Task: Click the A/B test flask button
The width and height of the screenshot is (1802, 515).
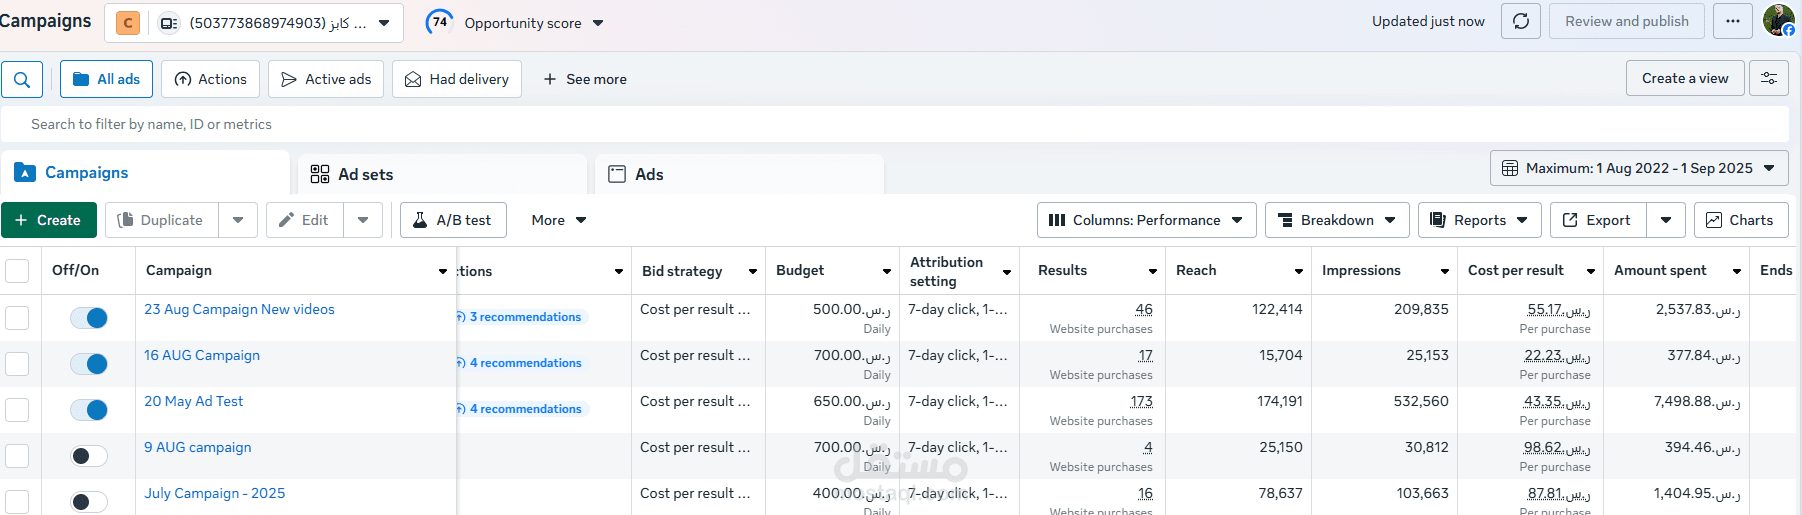Action: (453, 220)
